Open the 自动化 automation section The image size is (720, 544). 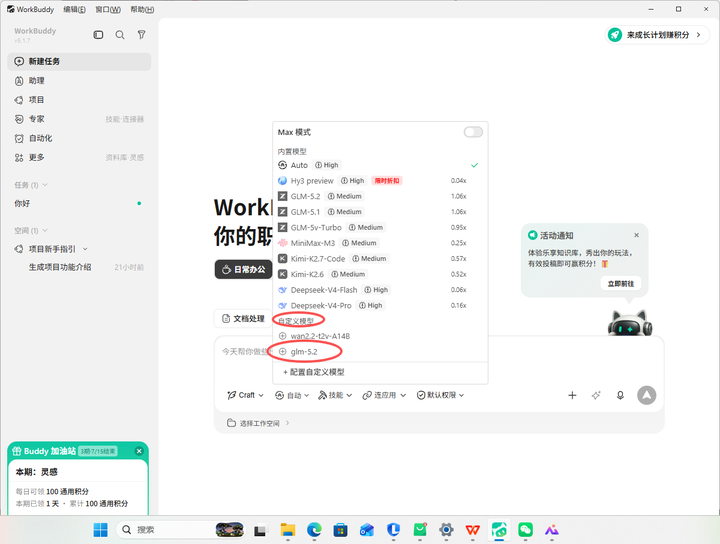point(79,138)
